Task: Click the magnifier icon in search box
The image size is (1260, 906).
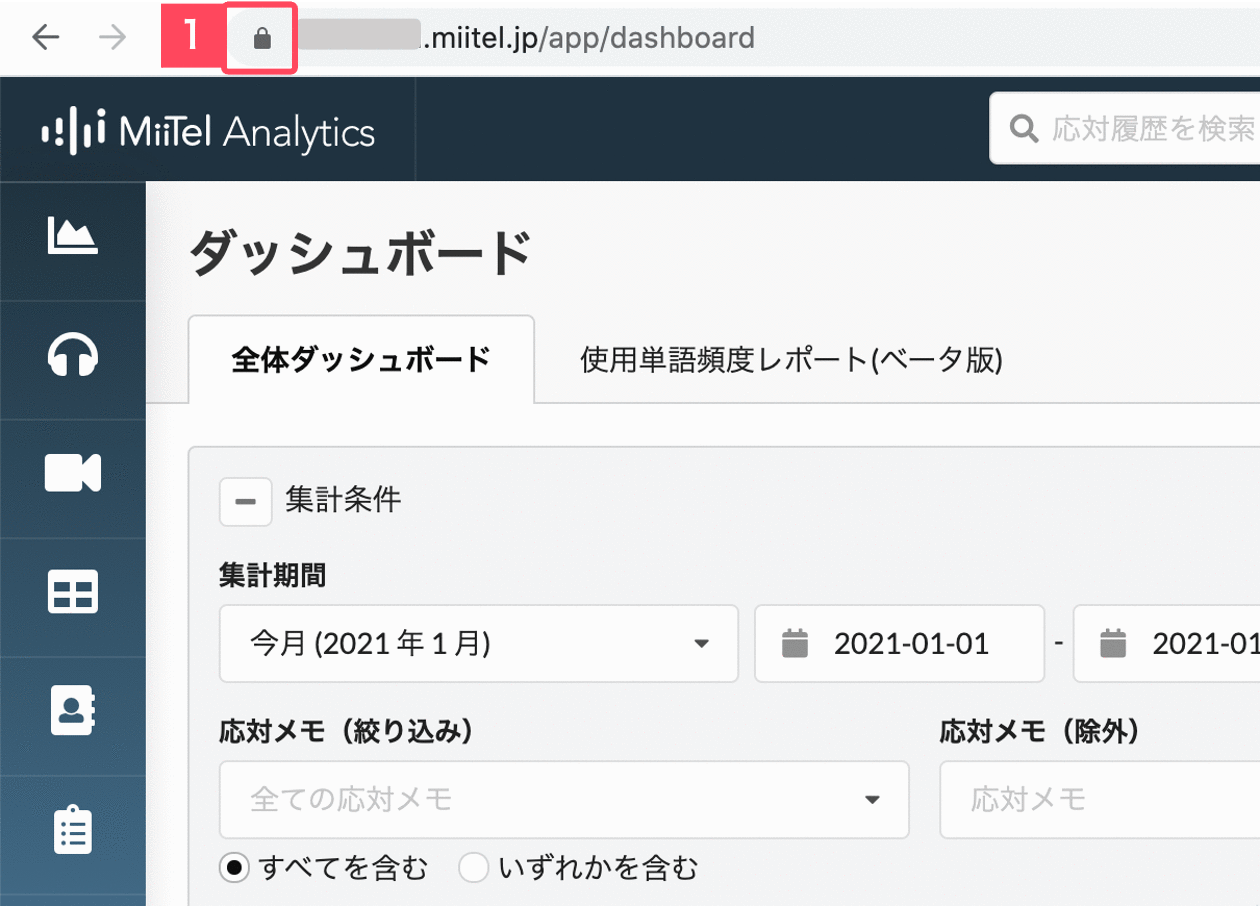Action: tap(1024, 128)
